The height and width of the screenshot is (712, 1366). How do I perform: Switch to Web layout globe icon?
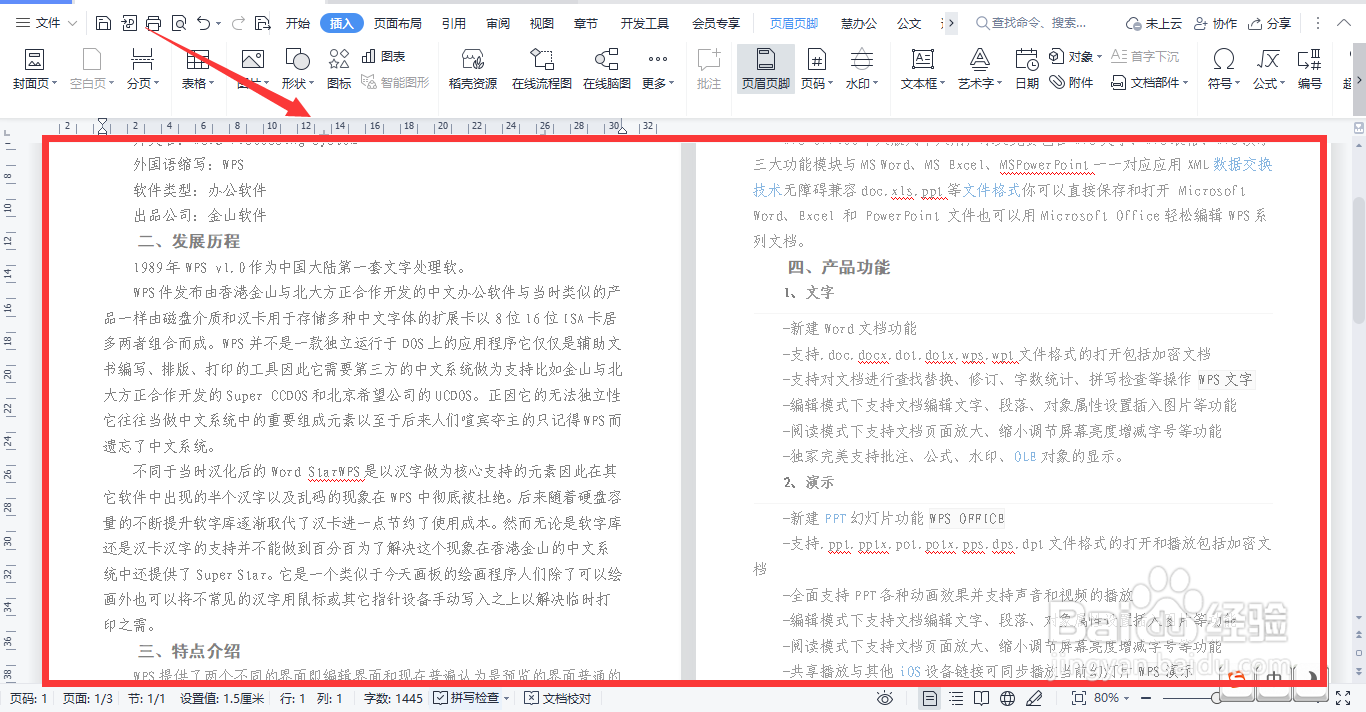coord(1008,698)
